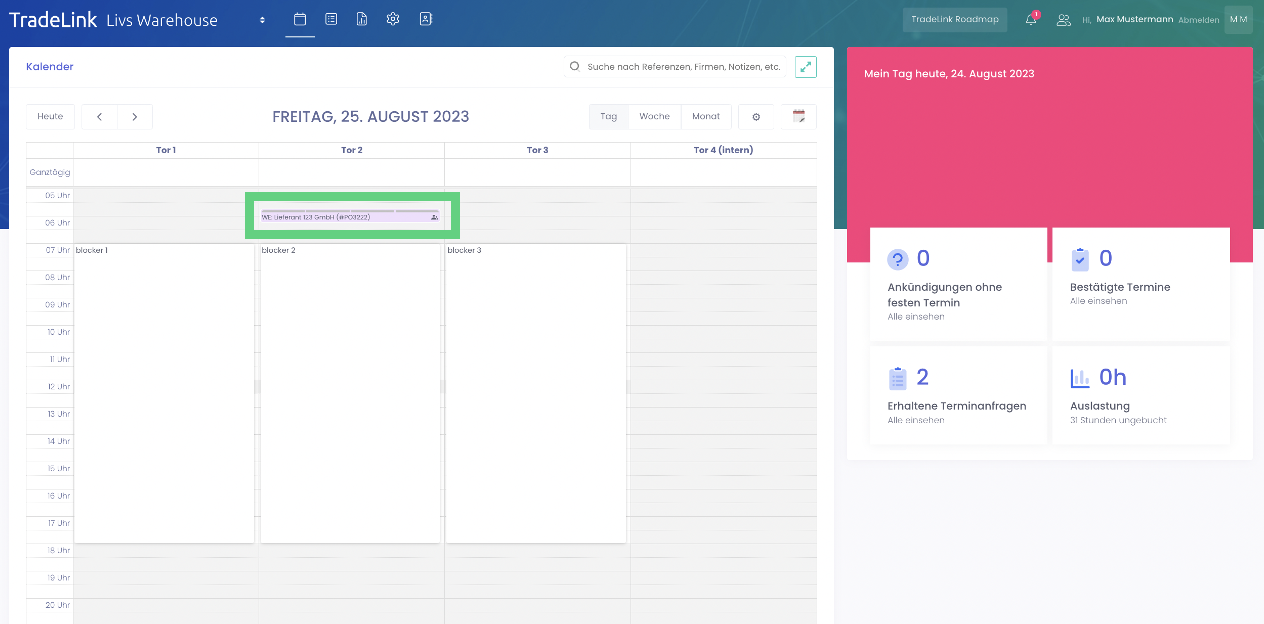
Task: Go to previous day with left chevron
Action: [100, 117]
